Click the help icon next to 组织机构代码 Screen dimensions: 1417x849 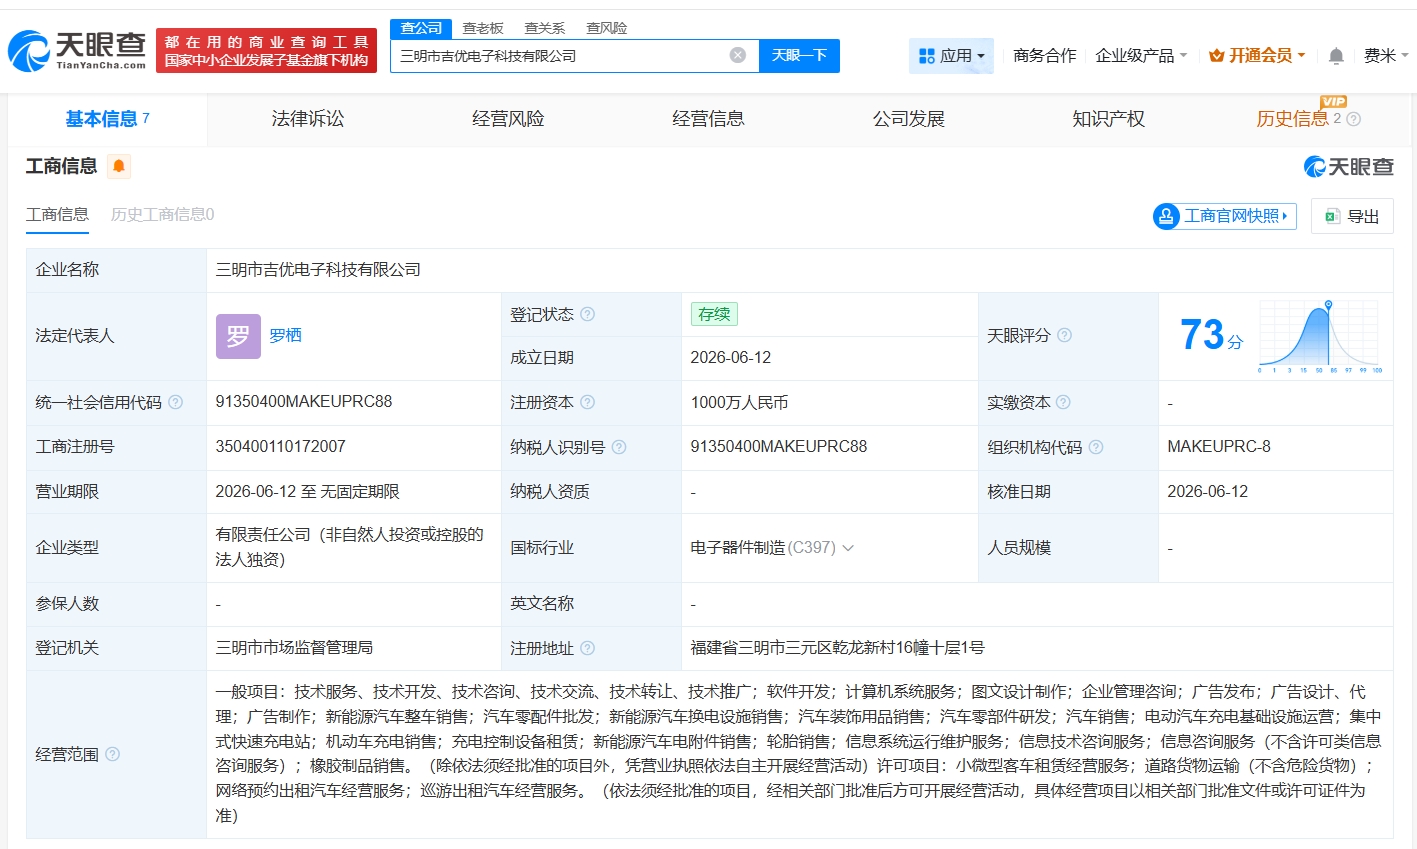point(1096,447)
